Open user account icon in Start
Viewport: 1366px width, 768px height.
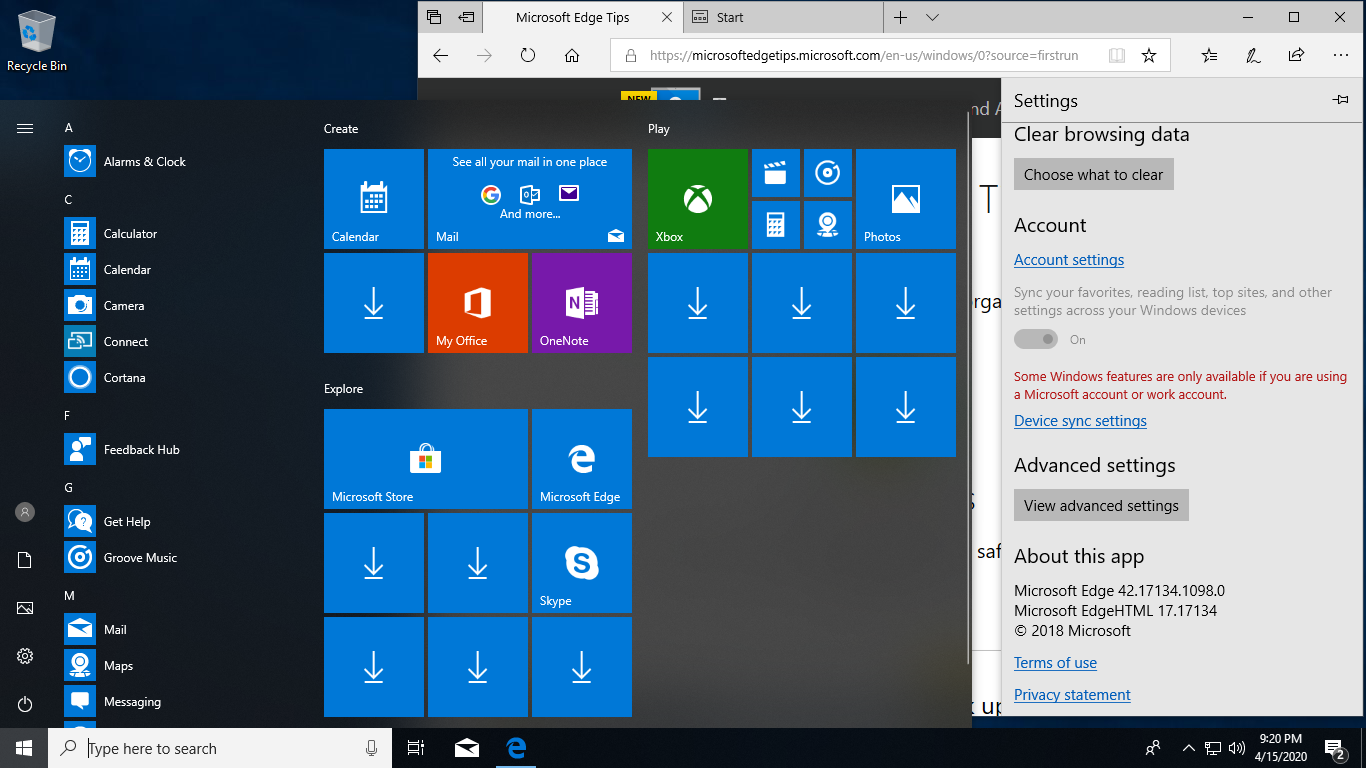[x=25, y=512]
